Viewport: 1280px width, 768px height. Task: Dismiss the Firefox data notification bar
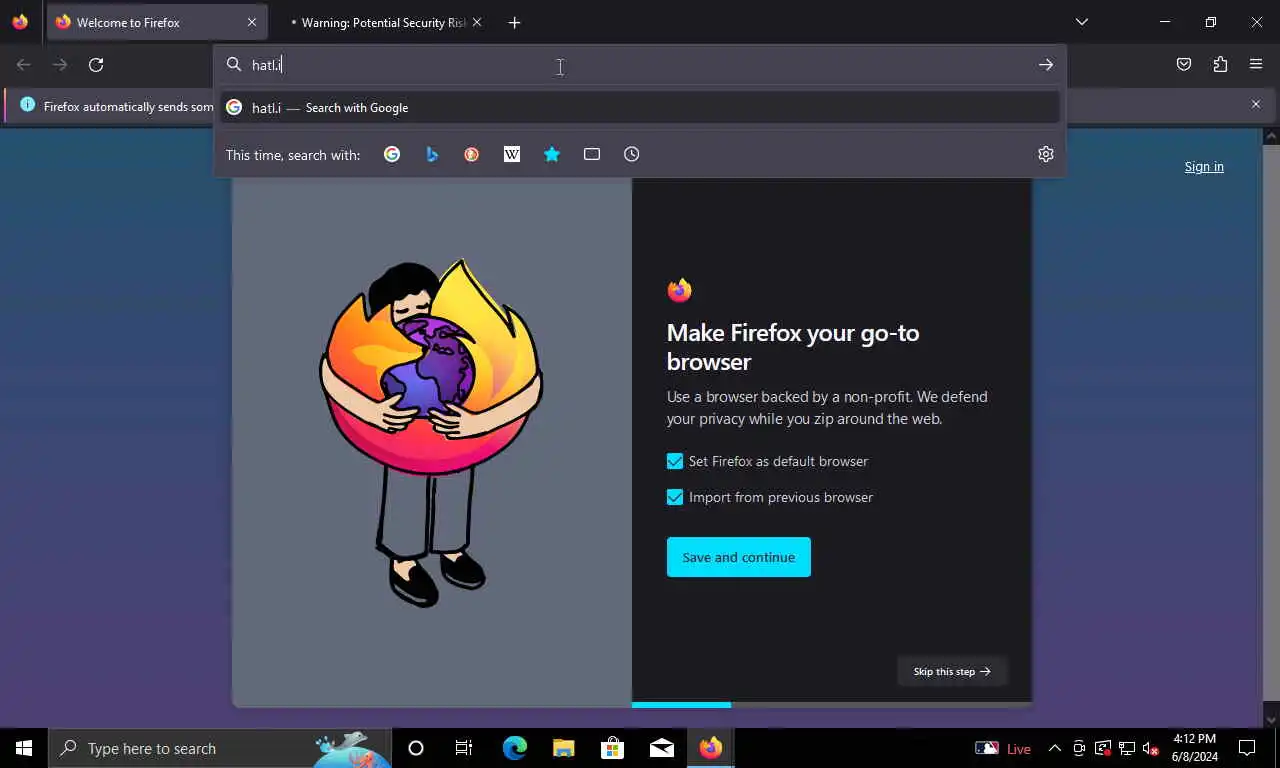pos(1256,104)
